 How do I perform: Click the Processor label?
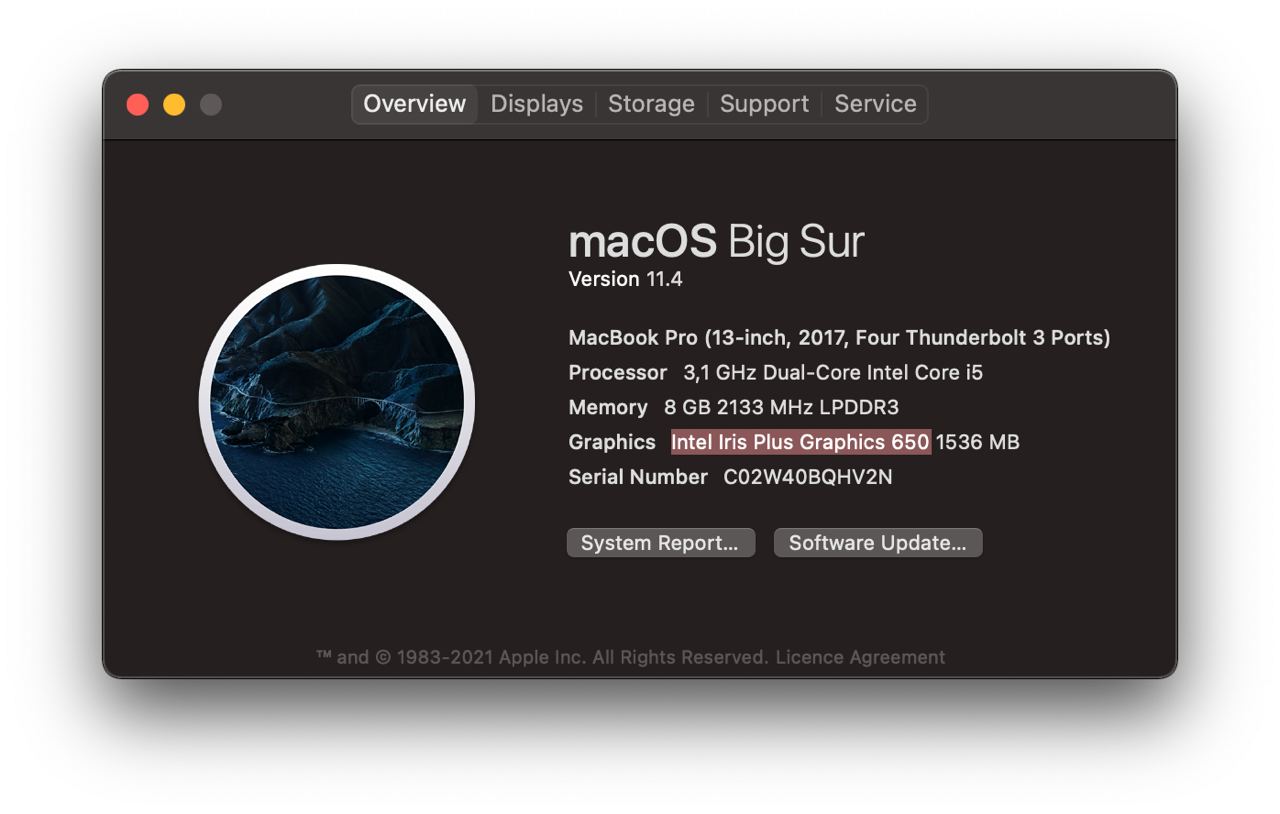pos(617,373)
